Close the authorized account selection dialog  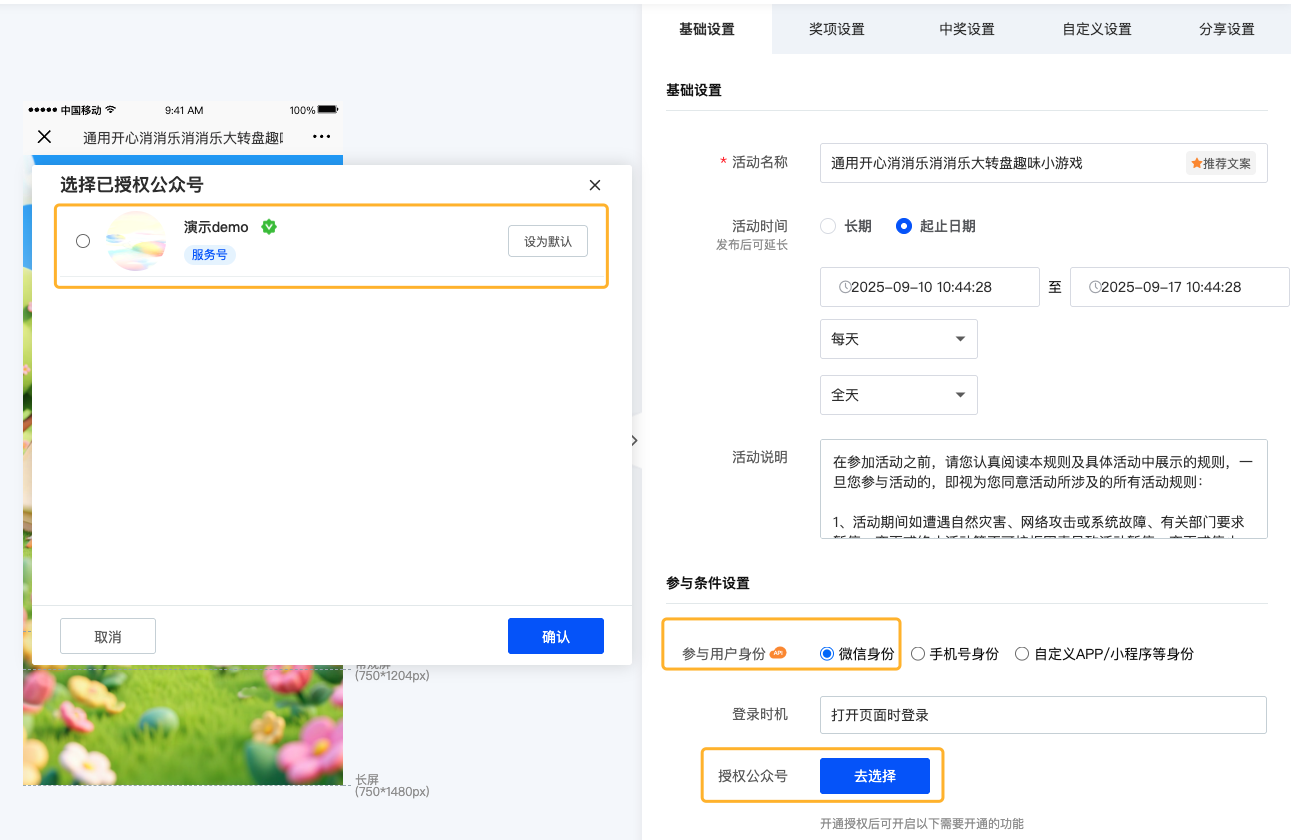(x=595, y=185)
